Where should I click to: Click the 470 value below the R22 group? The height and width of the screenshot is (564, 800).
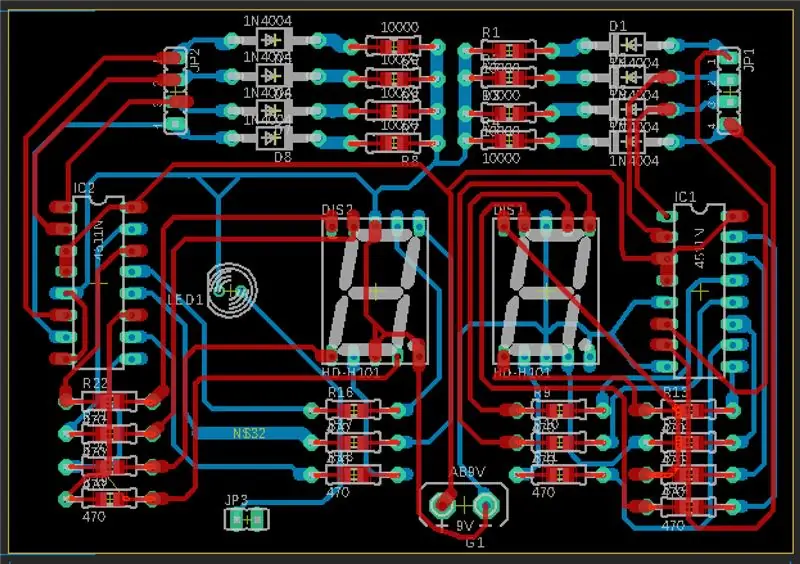tap(94, 517)
